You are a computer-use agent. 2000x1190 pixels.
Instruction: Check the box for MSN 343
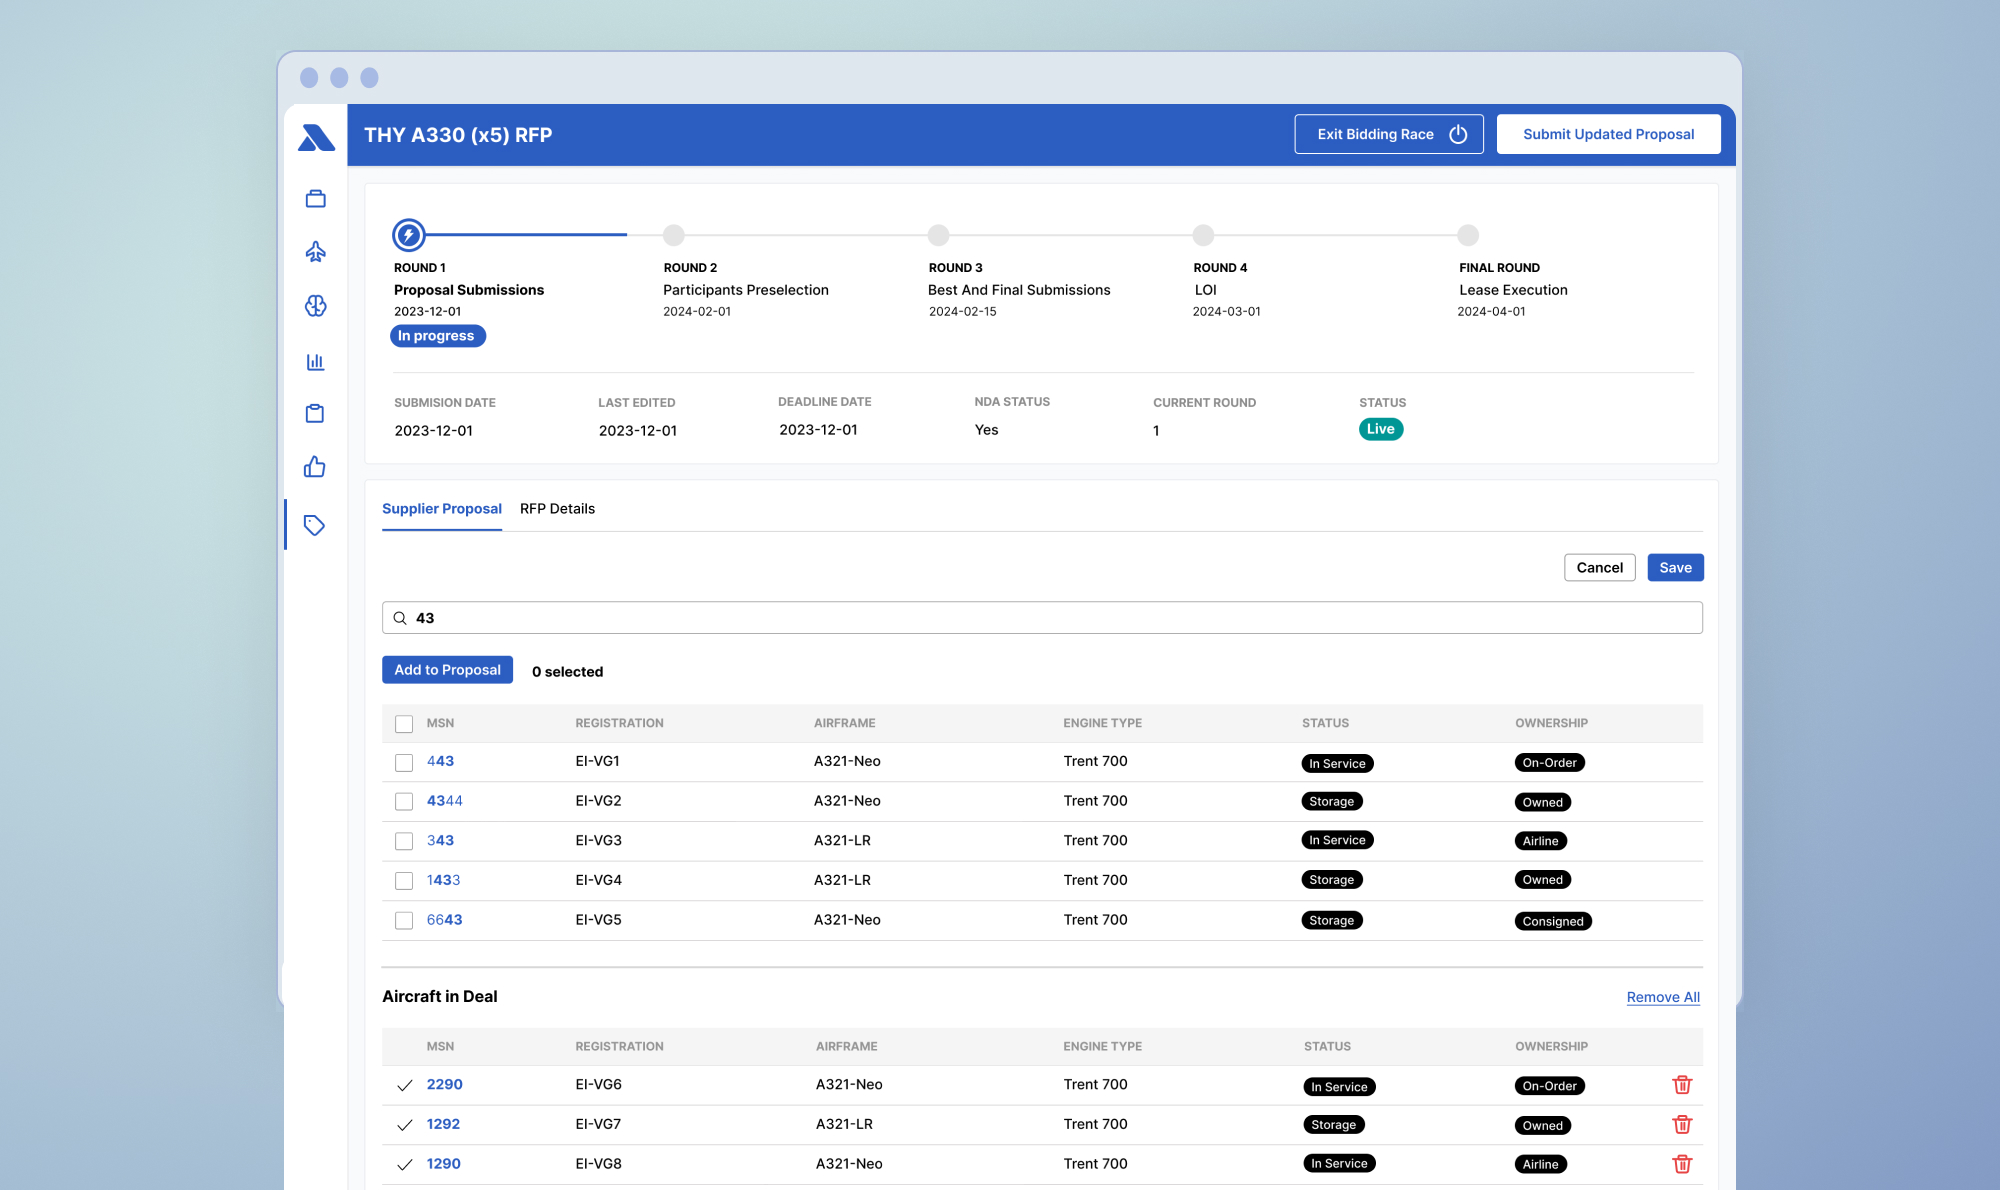tap(404, 842)
